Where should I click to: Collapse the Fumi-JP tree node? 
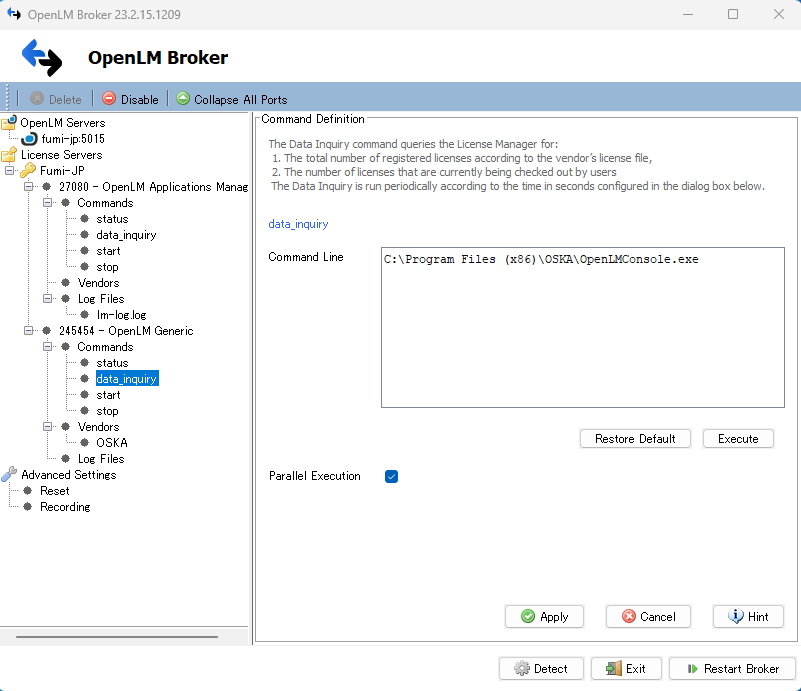[x=10, y=171]
